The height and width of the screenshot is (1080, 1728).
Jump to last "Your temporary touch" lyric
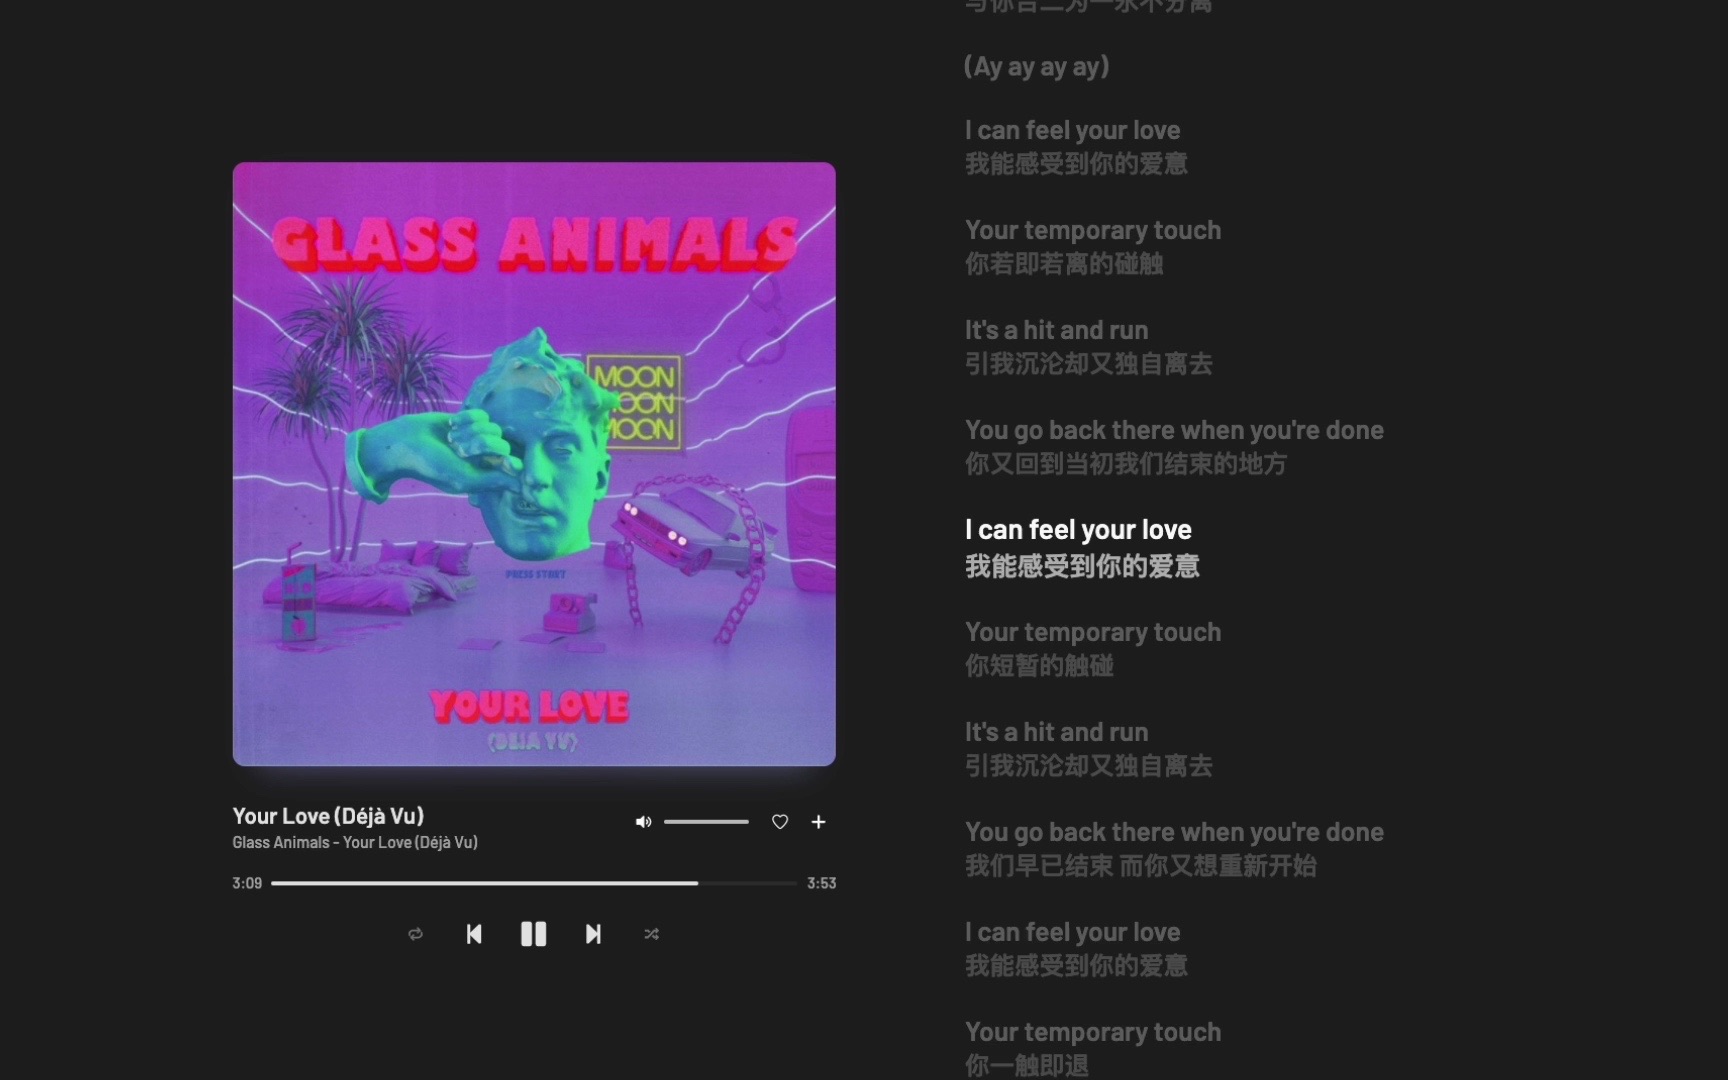(1093, 1047)
